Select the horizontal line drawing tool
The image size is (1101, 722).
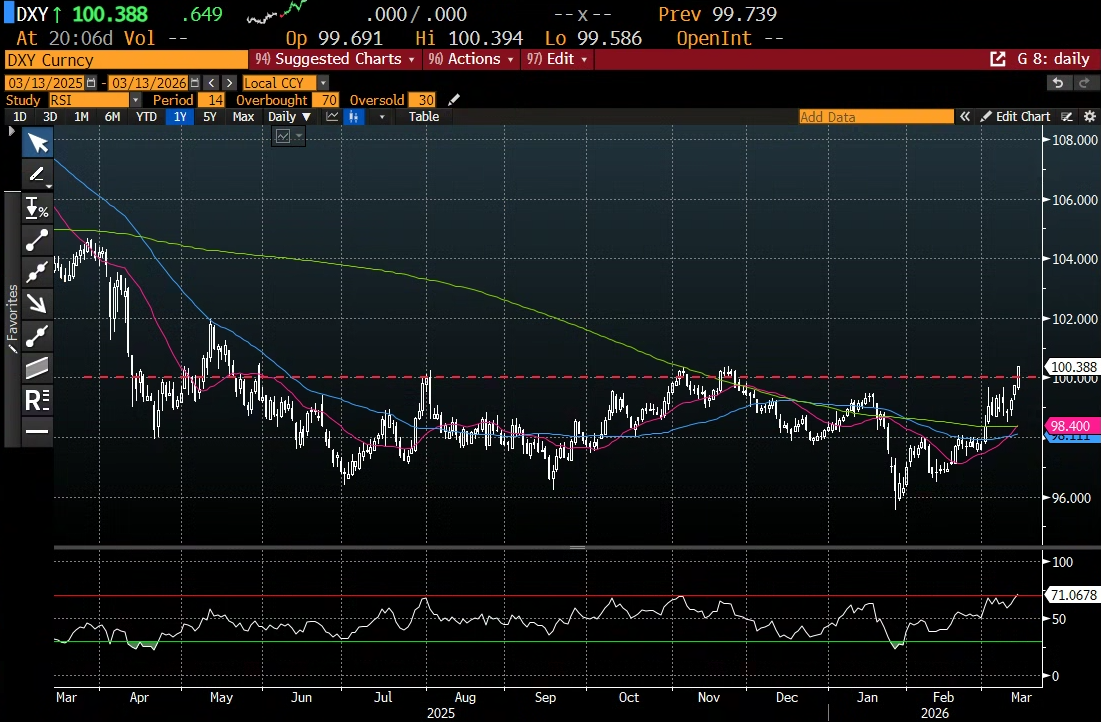37,432
